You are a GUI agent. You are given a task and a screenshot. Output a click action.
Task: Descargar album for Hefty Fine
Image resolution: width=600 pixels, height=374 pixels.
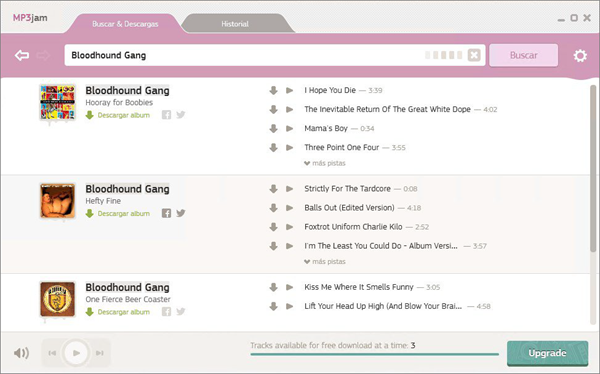(118, 214)
